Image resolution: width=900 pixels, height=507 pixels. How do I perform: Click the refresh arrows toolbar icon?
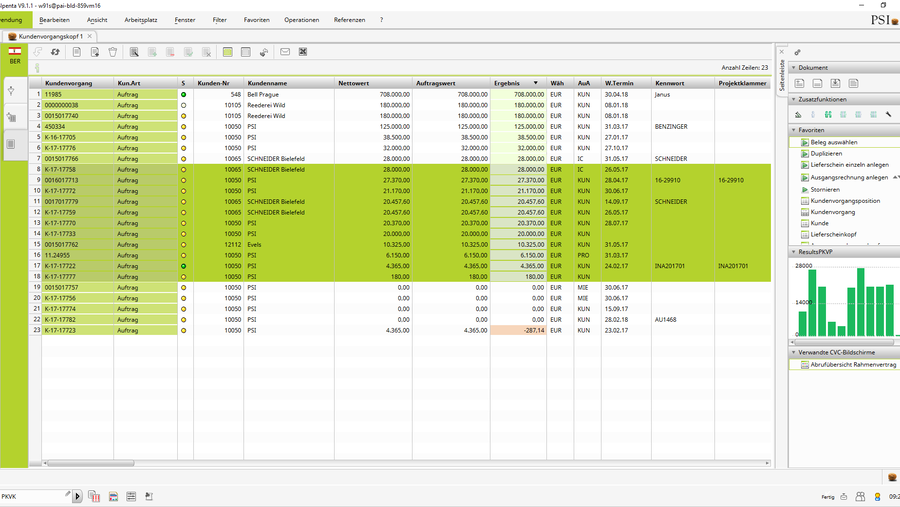point(55,52)
